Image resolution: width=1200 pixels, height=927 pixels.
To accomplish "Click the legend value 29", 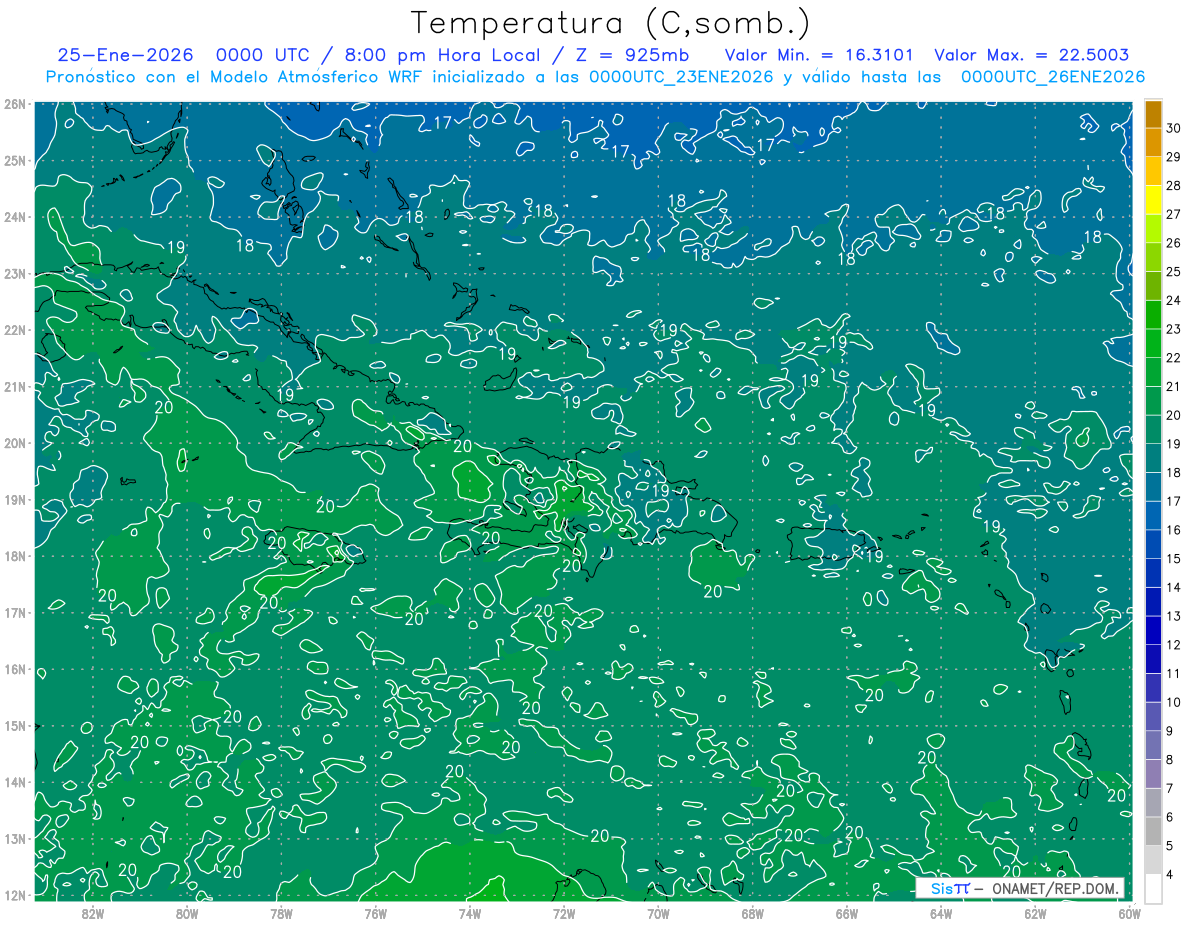I will point(1174,157).
